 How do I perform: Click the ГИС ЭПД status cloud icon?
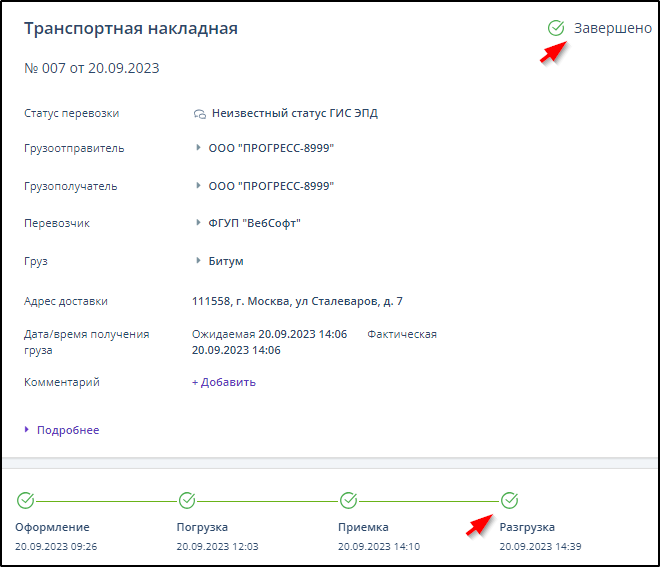click(x=199, y=114)
